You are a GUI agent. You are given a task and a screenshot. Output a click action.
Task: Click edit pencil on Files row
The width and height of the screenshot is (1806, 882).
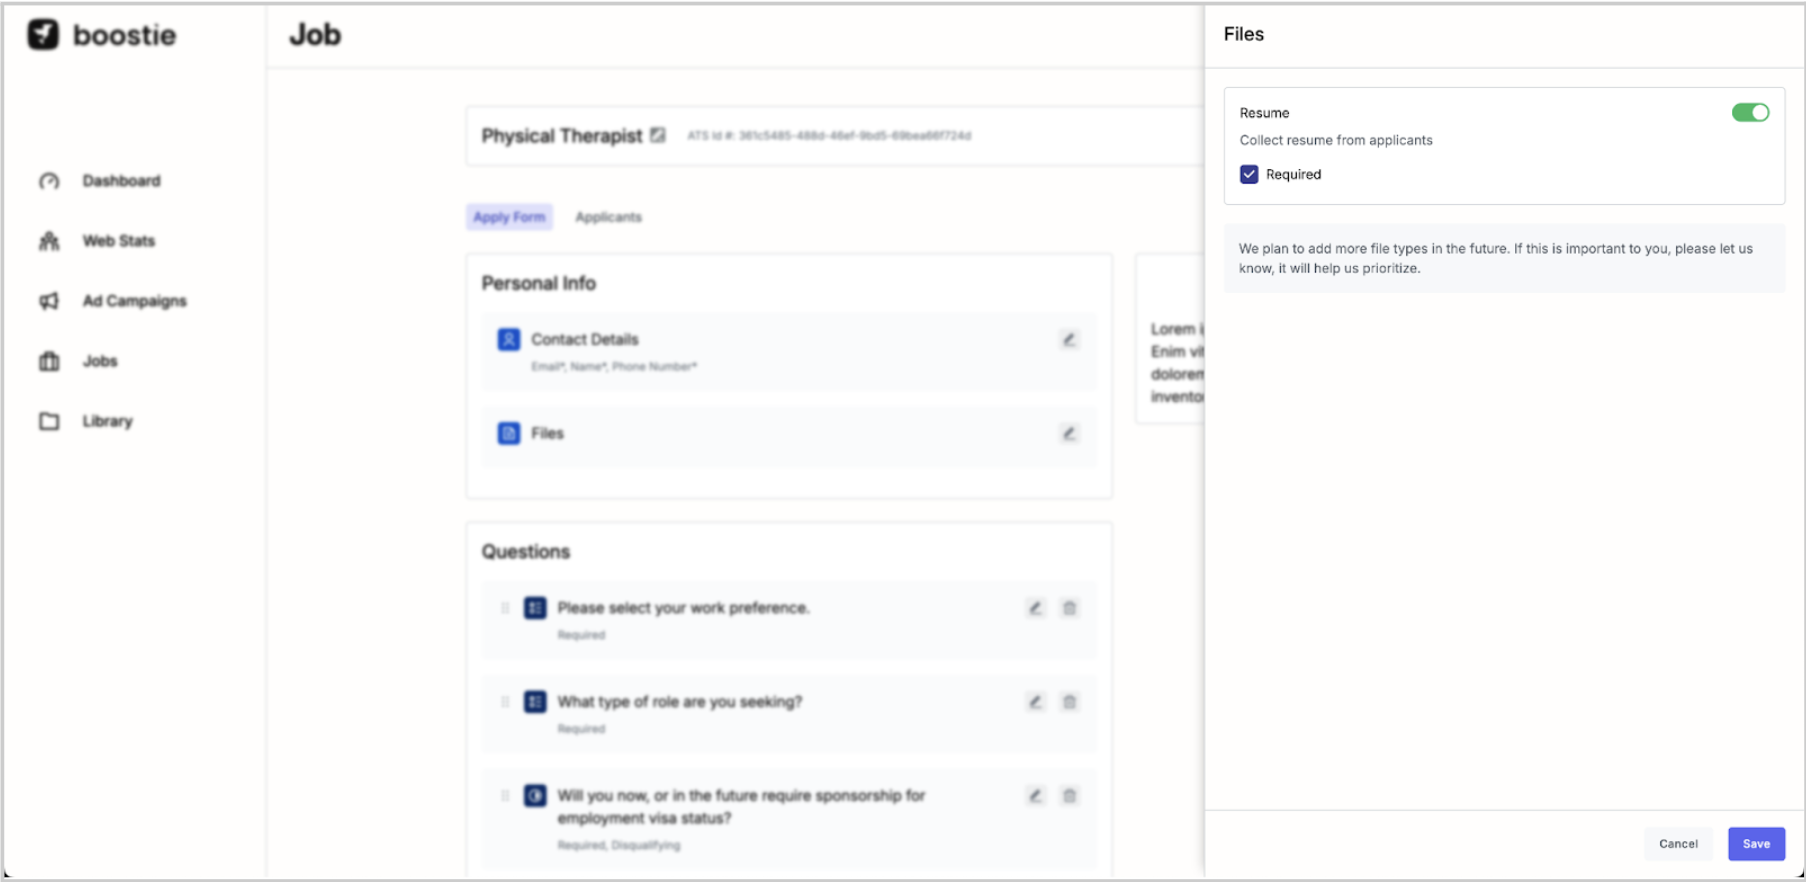tap(1069, 433)
